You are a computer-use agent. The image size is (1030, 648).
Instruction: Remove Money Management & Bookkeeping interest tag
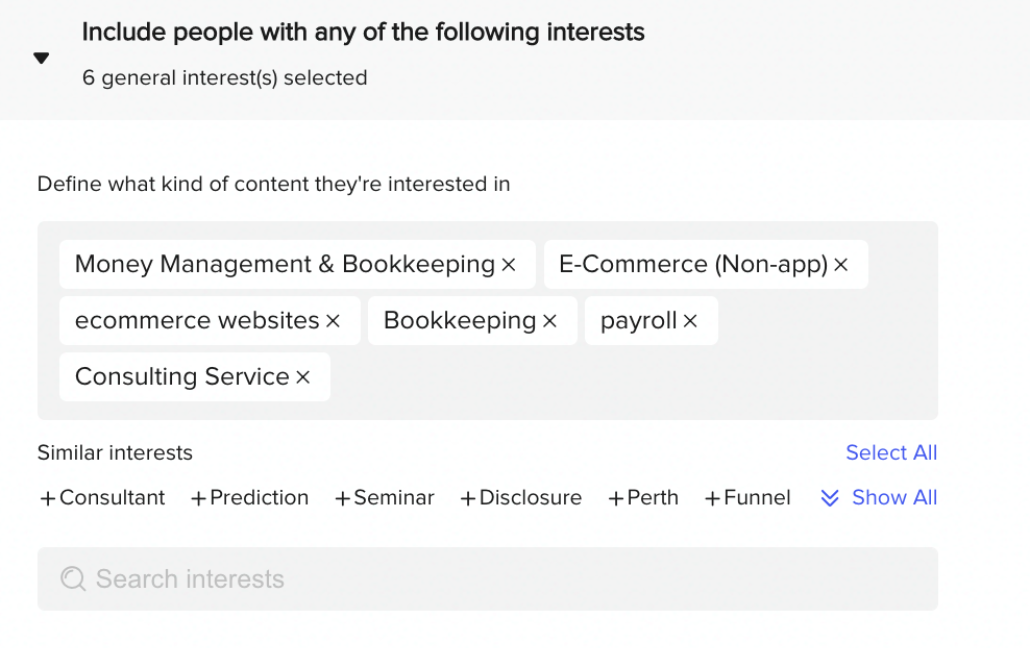pyautogui.click(x=509, y=265)
